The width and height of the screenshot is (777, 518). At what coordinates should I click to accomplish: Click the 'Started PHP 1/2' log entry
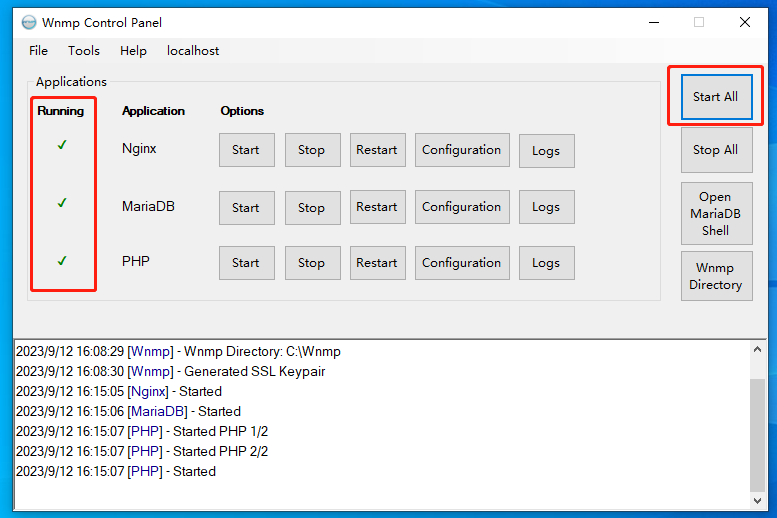(142, 431)
